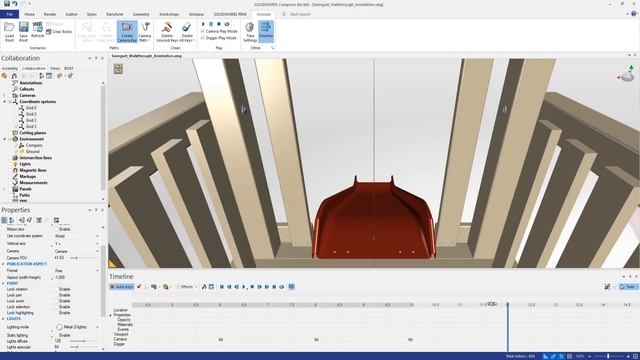
Task: Click the Aspect (width/height) value field
Action: tap(77, 278)
